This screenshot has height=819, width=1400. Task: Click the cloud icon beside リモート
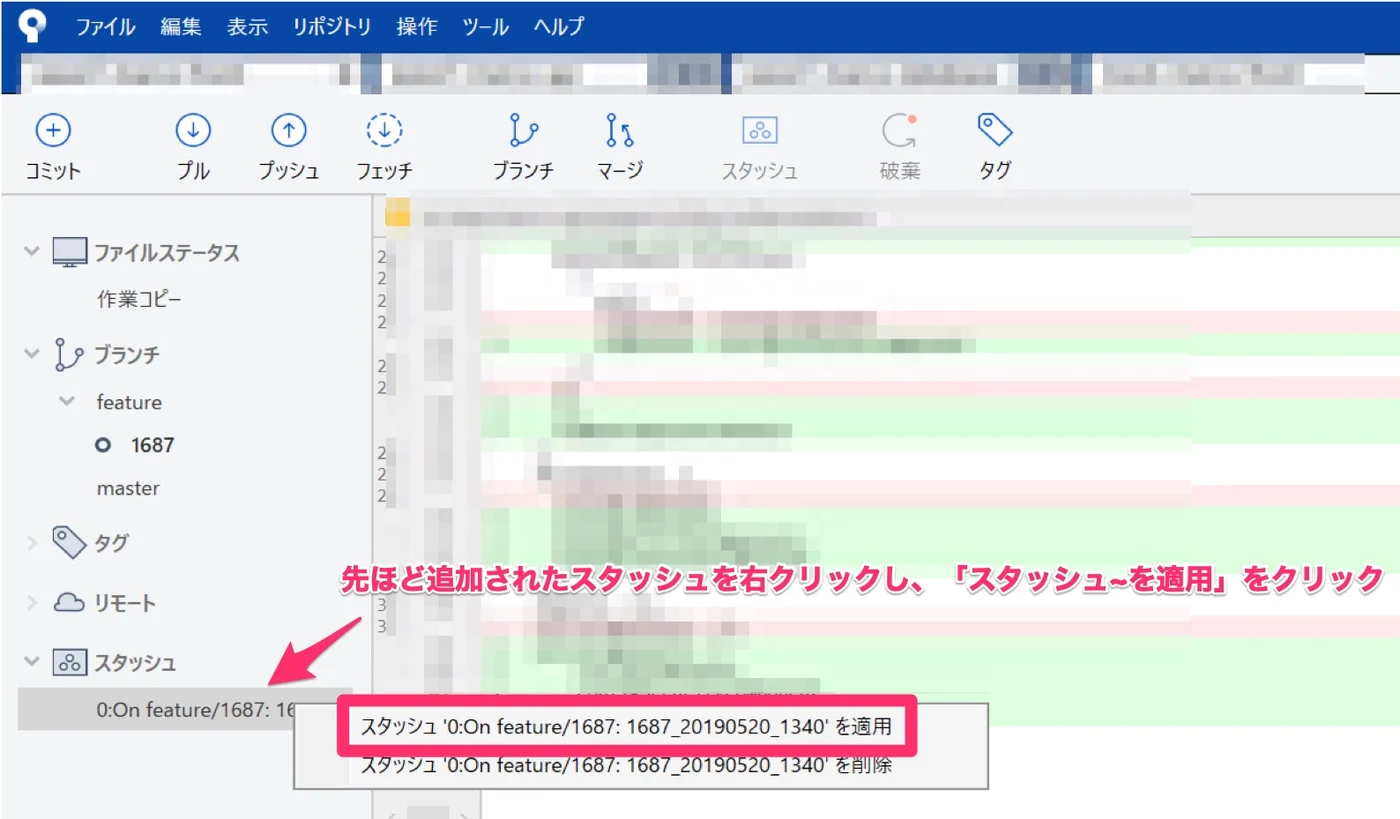click(69, 602)
